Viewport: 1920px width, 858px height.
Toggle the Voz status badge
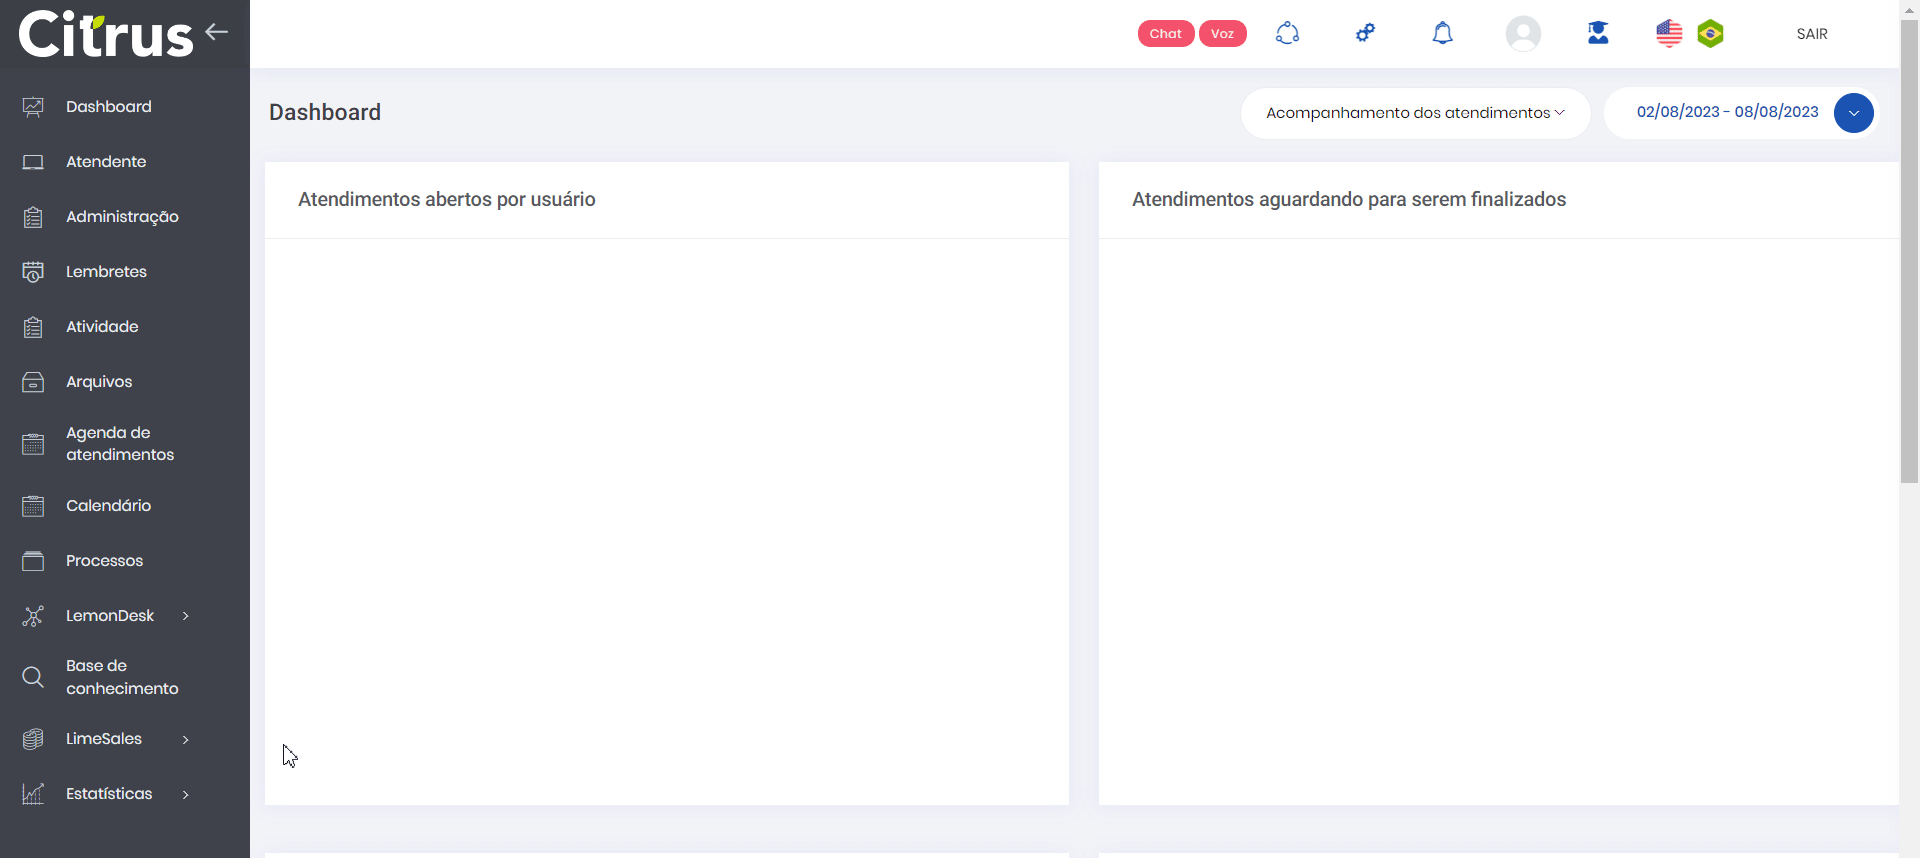pos(1222,33)
